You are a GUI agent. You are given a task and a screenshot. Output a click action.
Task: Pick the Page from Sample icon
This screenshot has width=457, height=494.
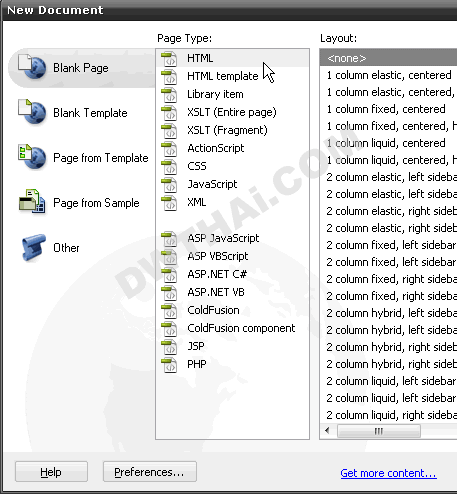click(x=32, y=201)
